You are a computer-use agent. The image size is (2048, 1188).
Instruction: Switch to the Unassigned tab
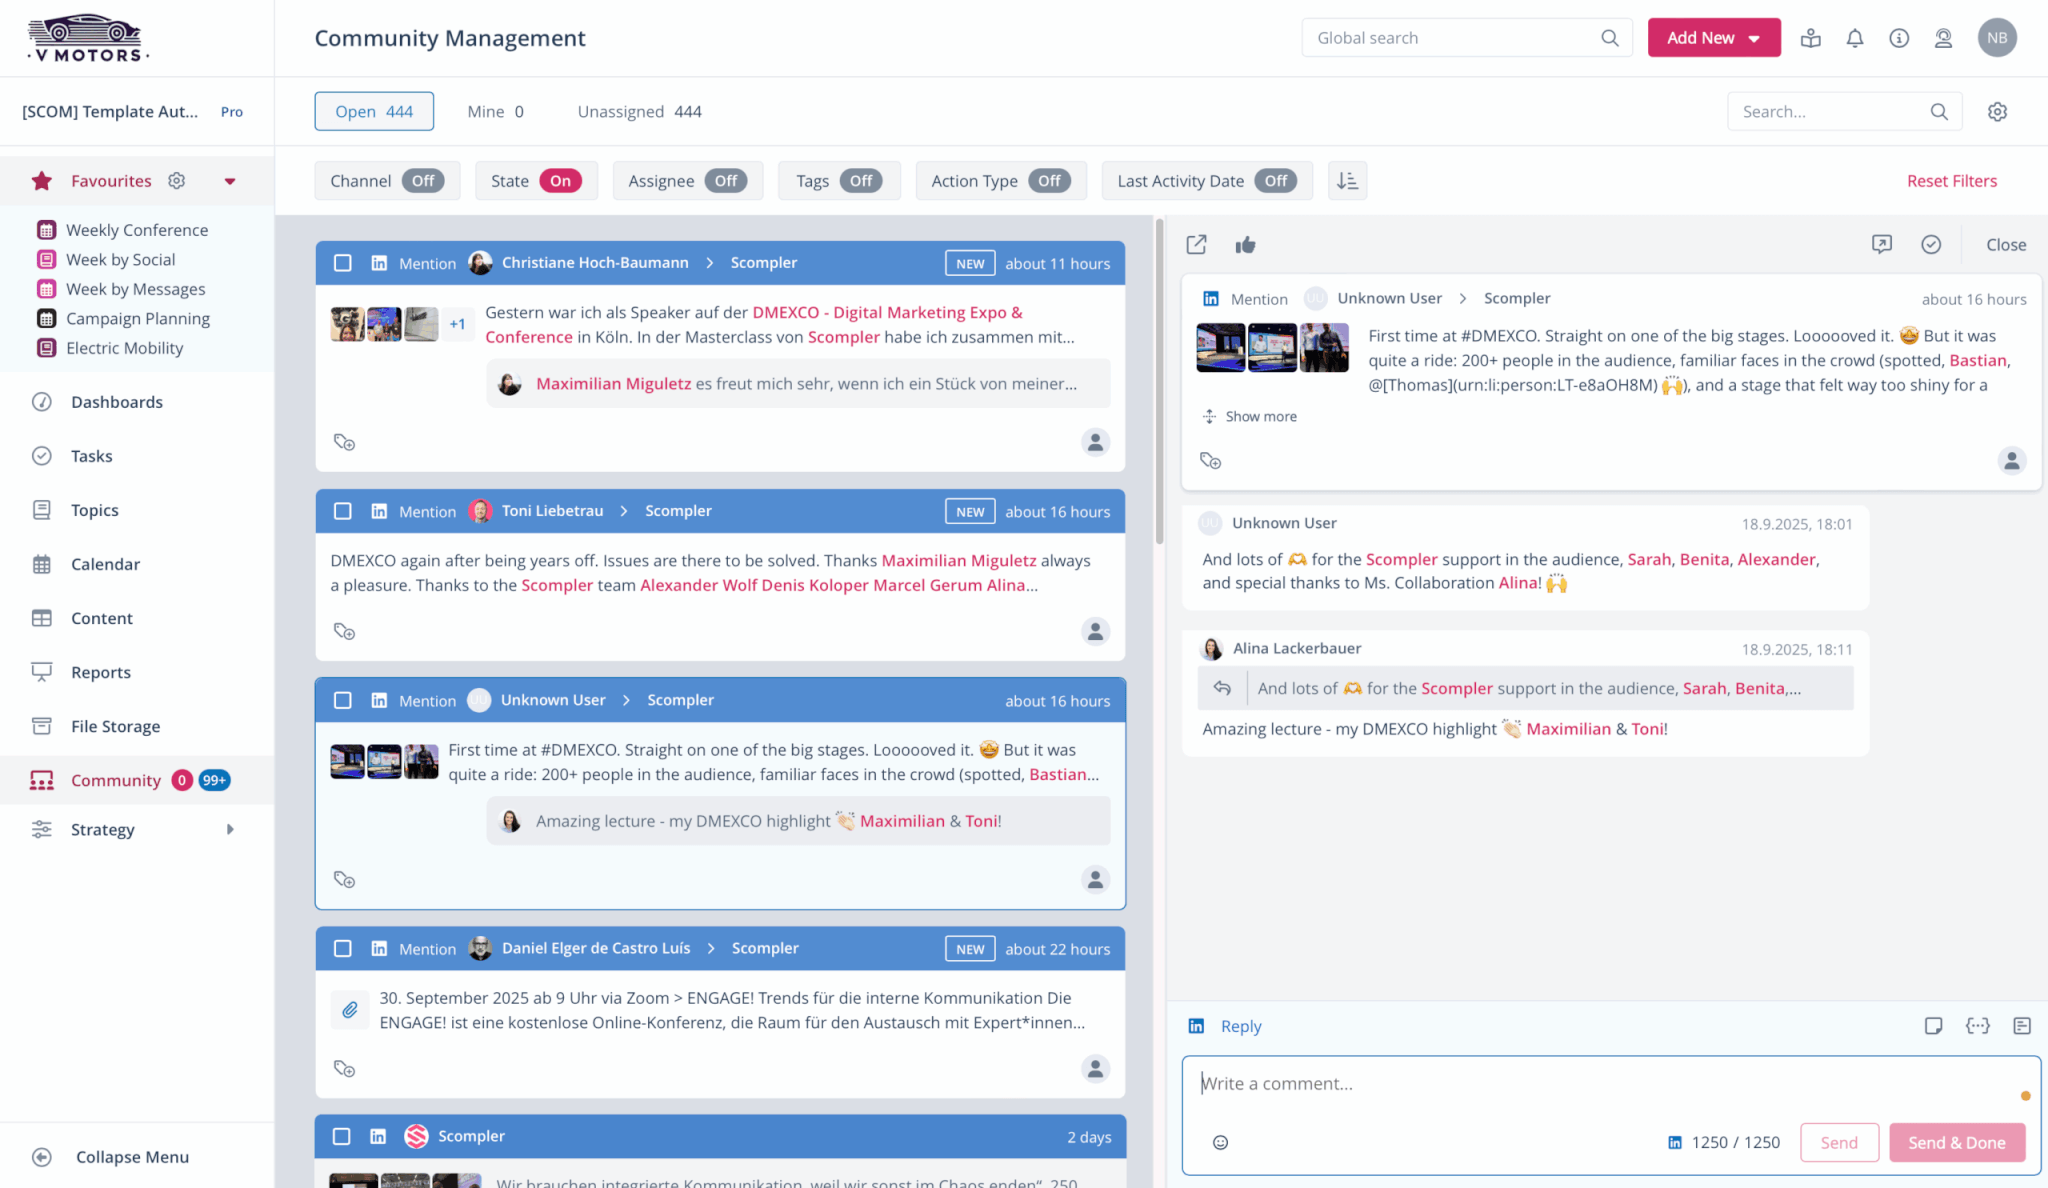click(x=638, y=111)
